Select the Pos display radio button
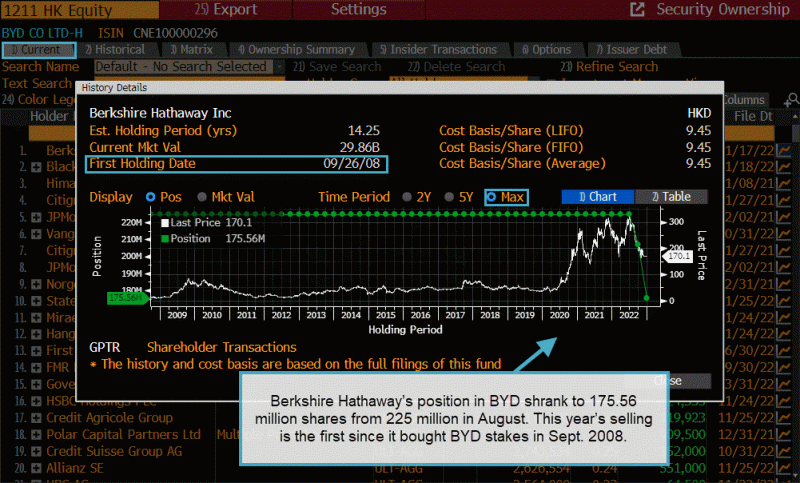Viewport: 800px width, 483px height. coord(151,197)
